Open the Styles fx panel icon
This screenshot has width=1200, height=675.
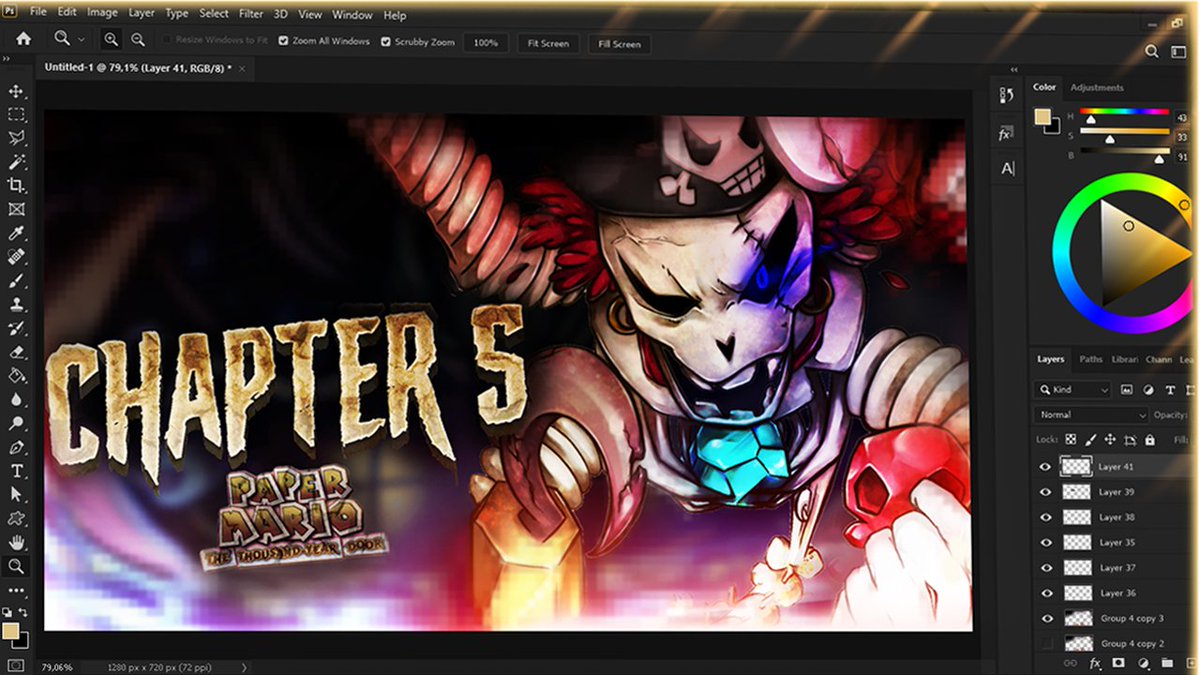pyautogui.click(x=1007, y=133)
